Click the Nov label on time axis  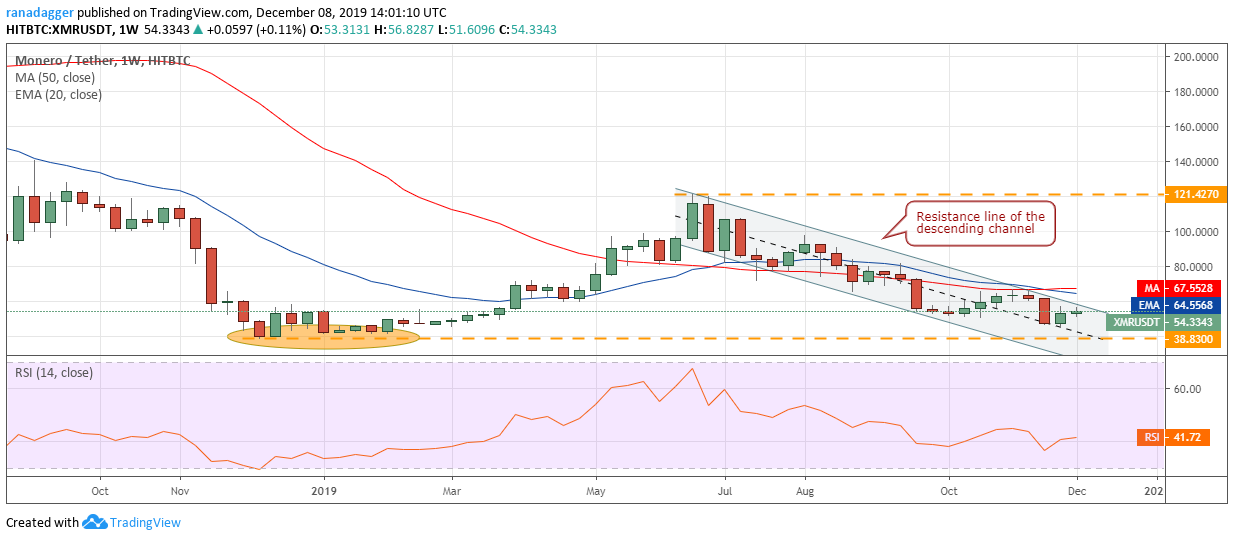pyautogui.click(x=179, y=491)
